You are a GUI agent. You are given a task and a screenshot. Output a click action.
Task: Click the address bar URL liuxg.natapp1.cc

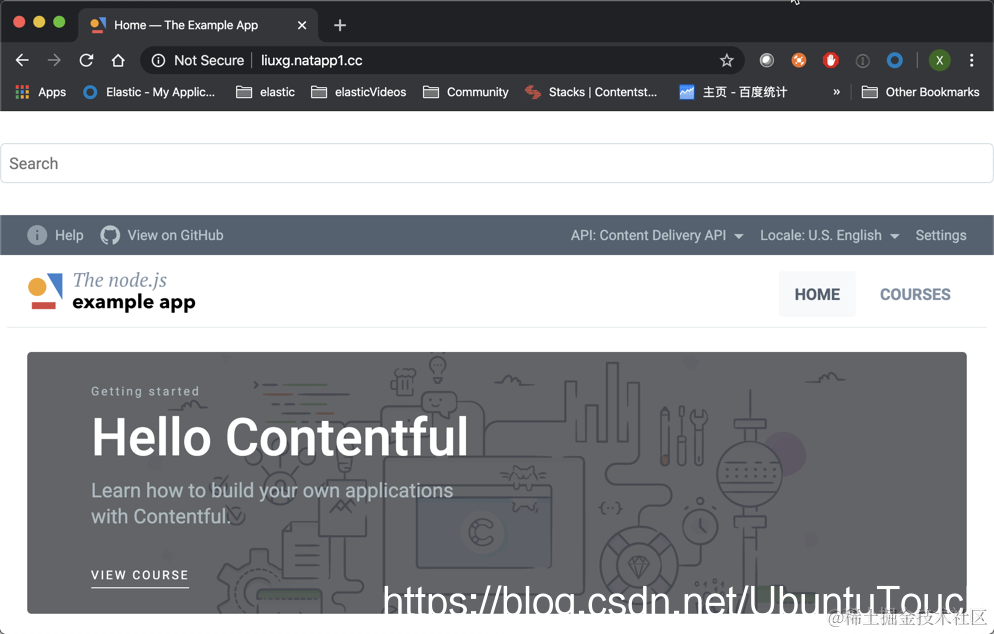(312, 60)
